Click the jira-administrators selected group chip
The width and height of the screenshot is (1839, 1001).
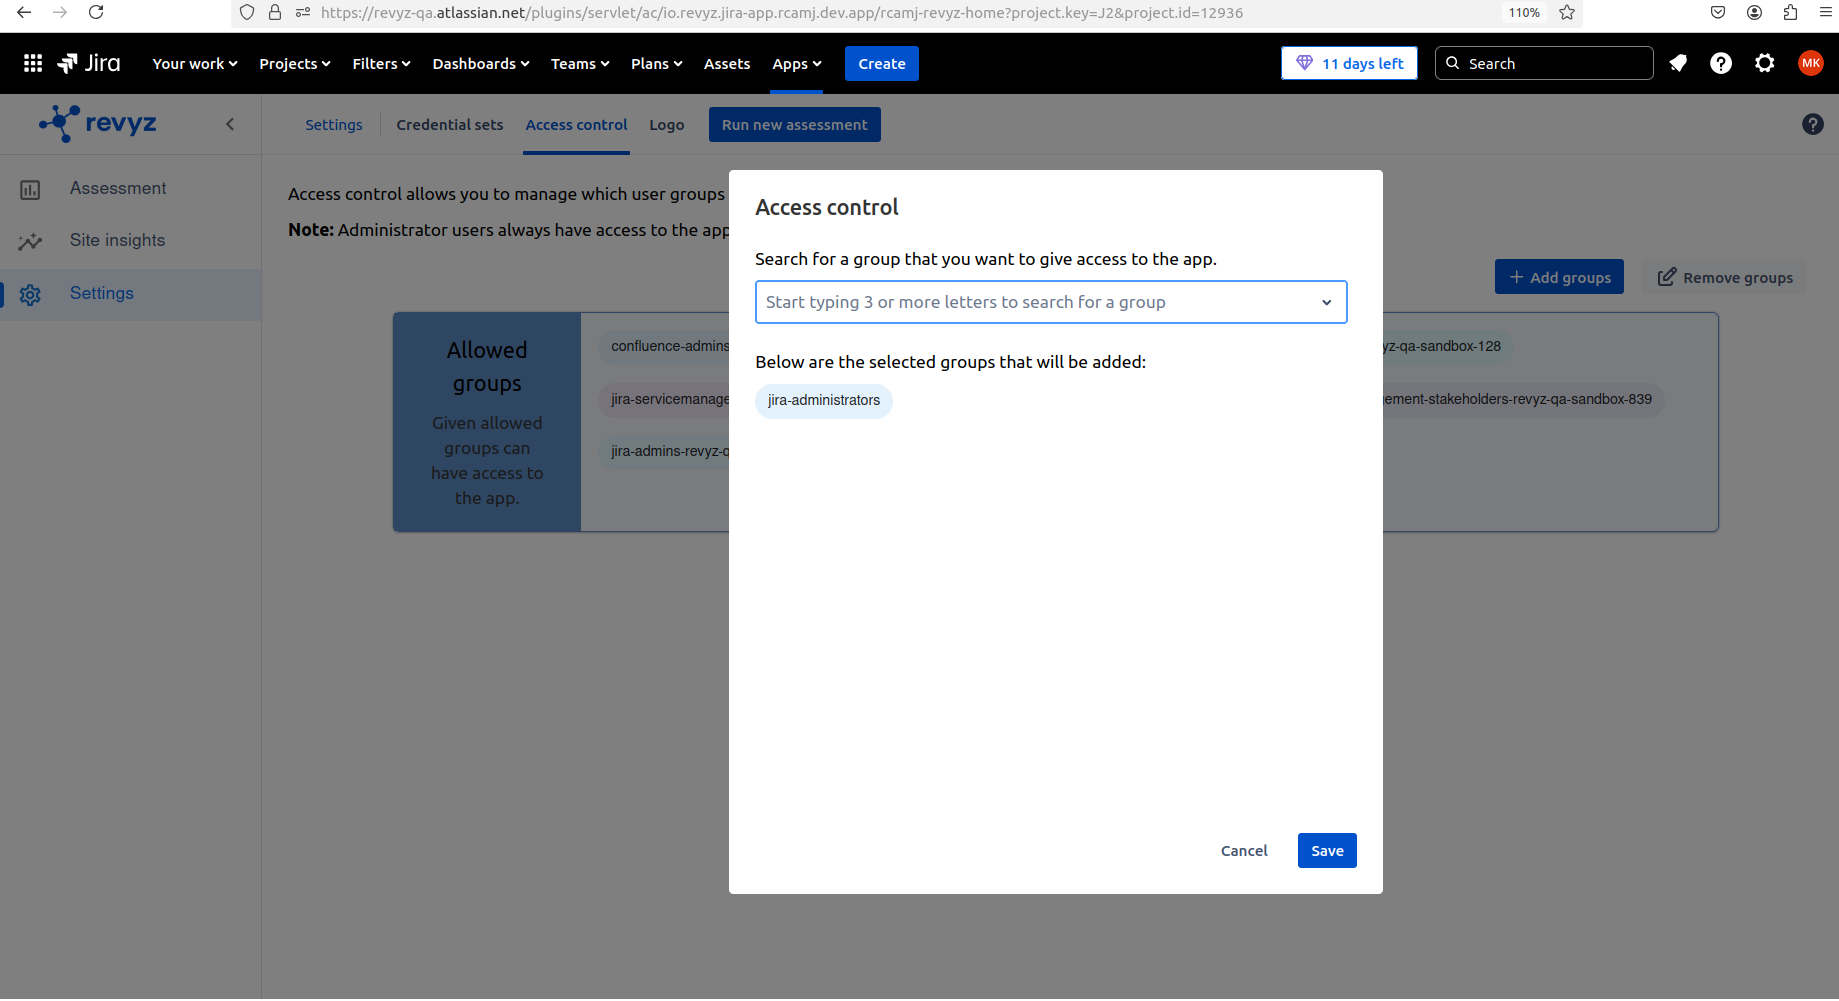click(x=824, y=401)
